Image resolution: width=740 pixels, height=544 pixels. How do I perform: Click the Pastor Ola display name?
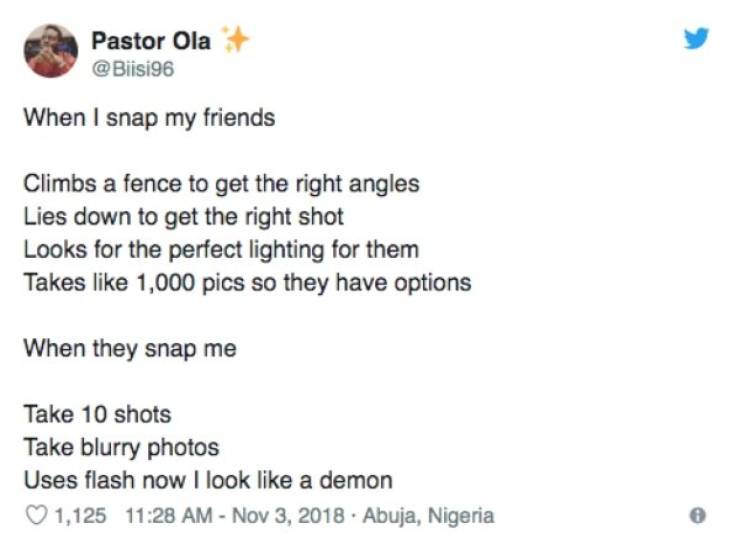click(151, 41)
